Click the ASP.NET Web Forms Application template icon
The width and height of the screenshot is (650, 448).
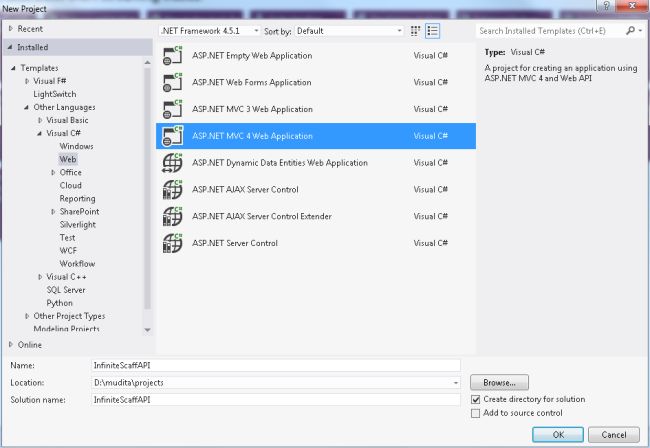click(172, 82)
